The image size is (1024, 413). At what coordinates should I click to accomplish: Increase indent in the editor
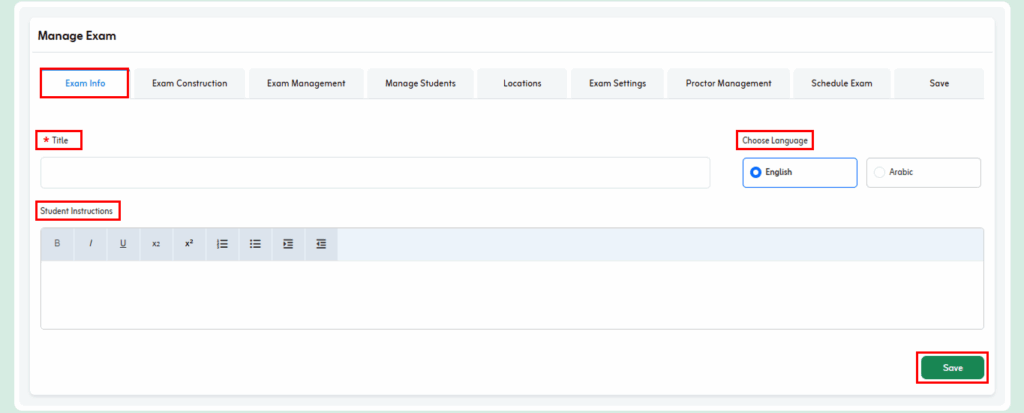pyautogui.click(x=288, y=244)
